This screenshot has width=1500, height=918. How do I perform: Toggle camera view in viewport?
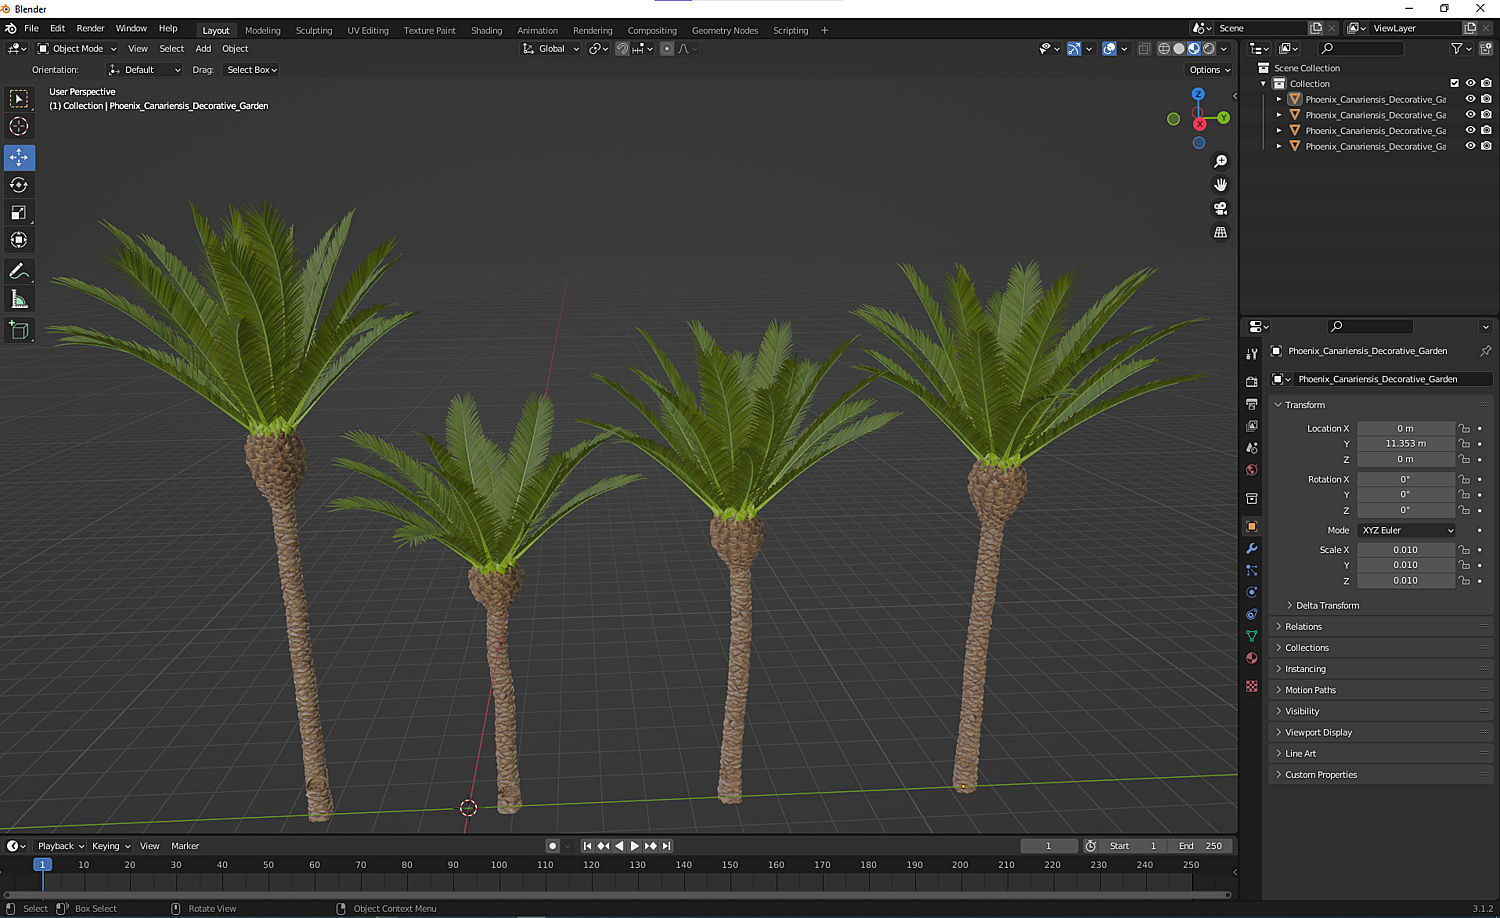(x=1220, y=208)
